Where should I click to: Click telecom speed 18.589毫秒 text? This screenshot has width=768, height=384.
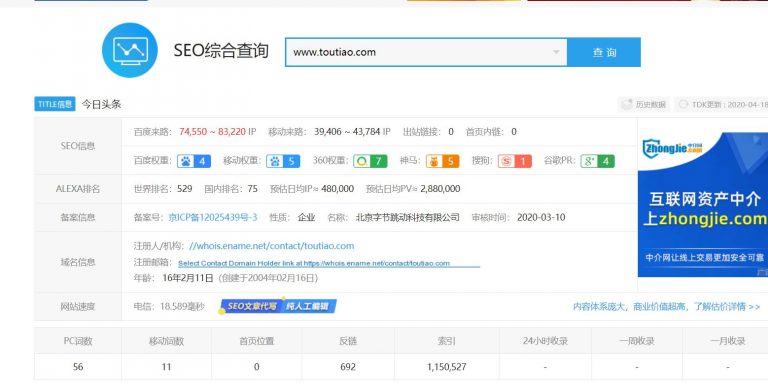point(183,307)
